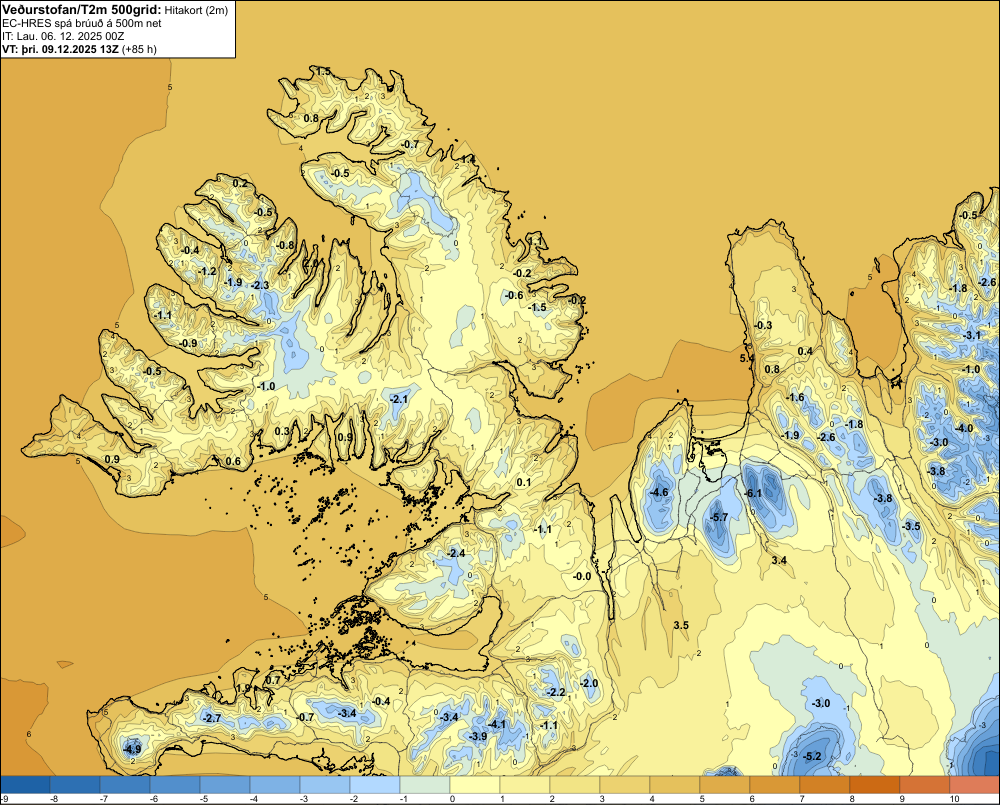
Task: Click the '-2.1' temperature label
Action: (x=399, y=399)
